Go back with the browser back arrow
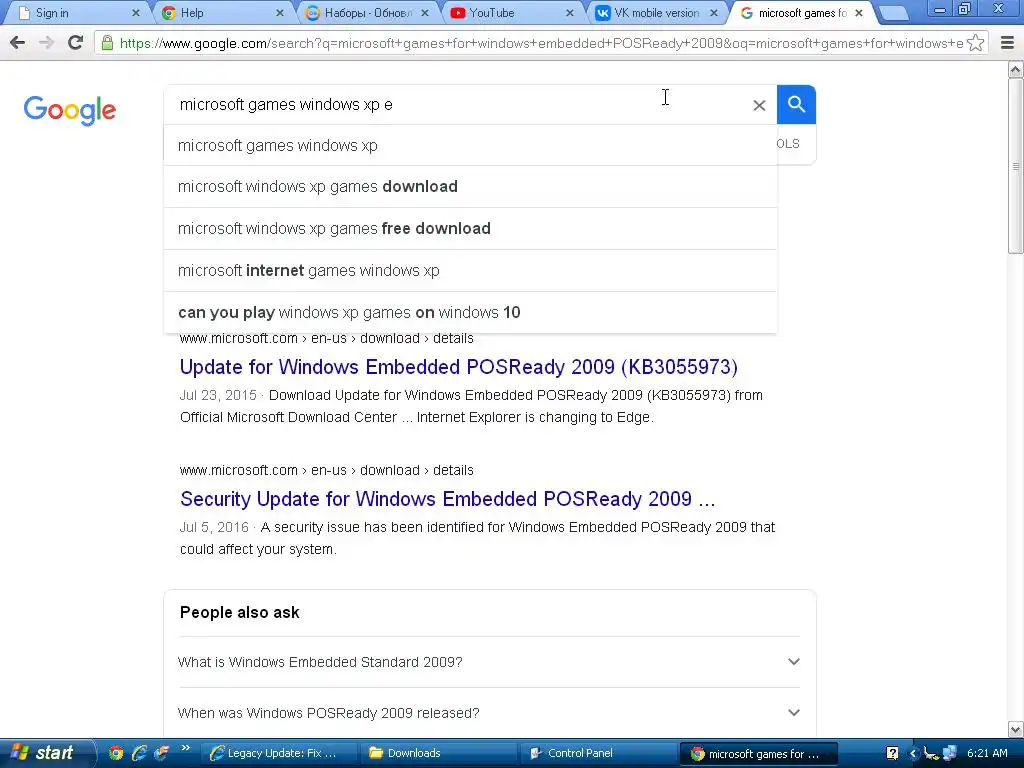The image size is (1024, 768). pyautogui.click(x=18, y=43)
